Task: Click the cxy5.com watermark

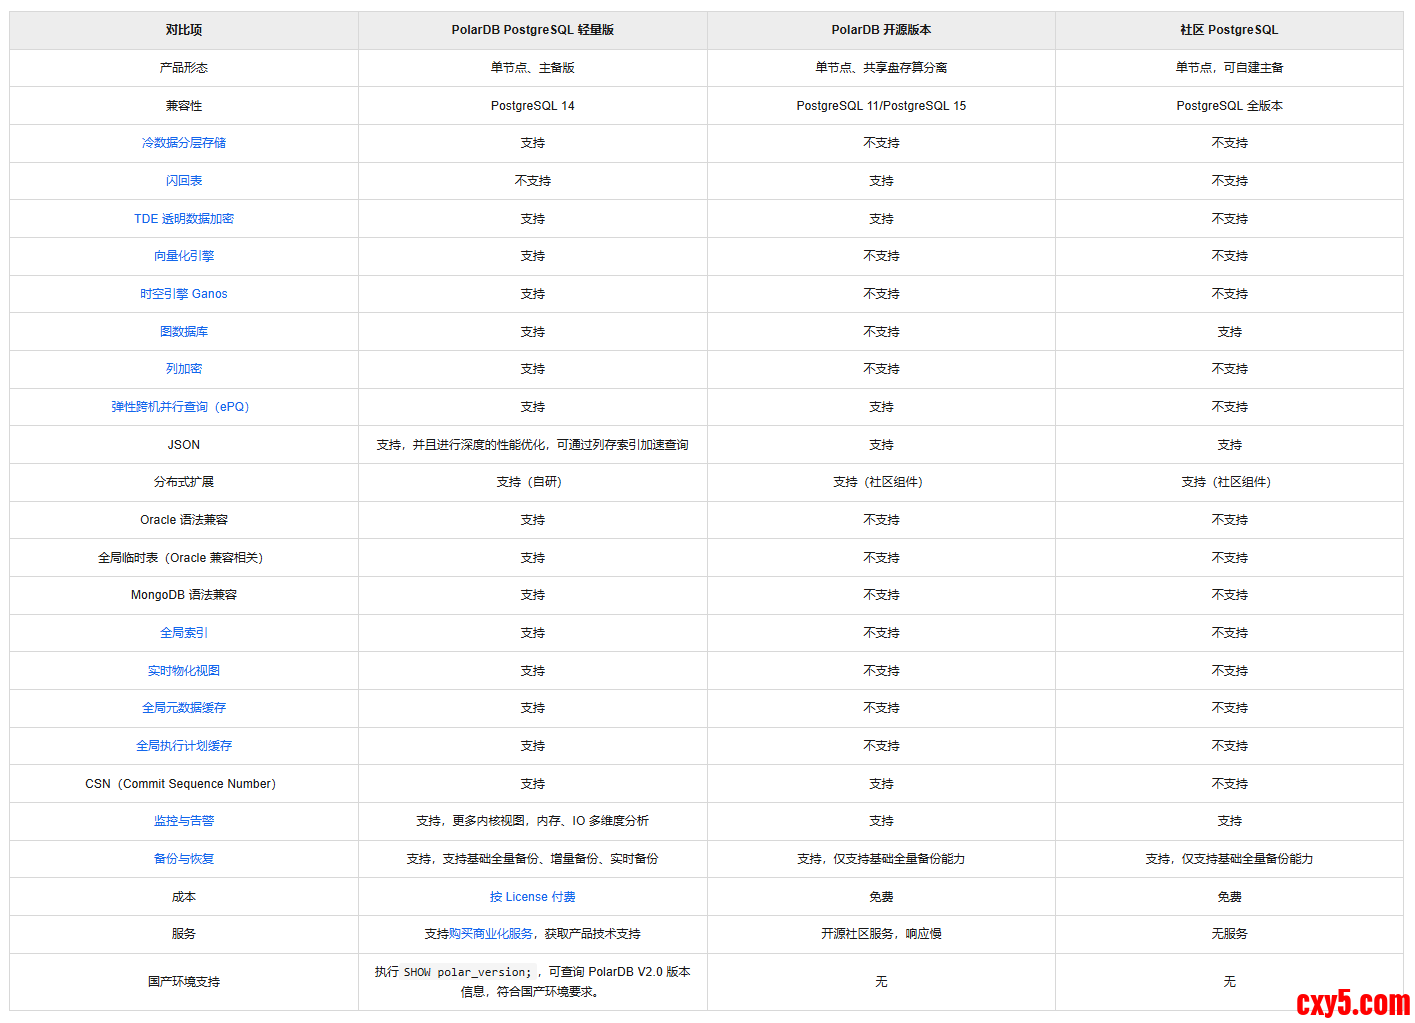Action: click(x=1352, y=1002)
